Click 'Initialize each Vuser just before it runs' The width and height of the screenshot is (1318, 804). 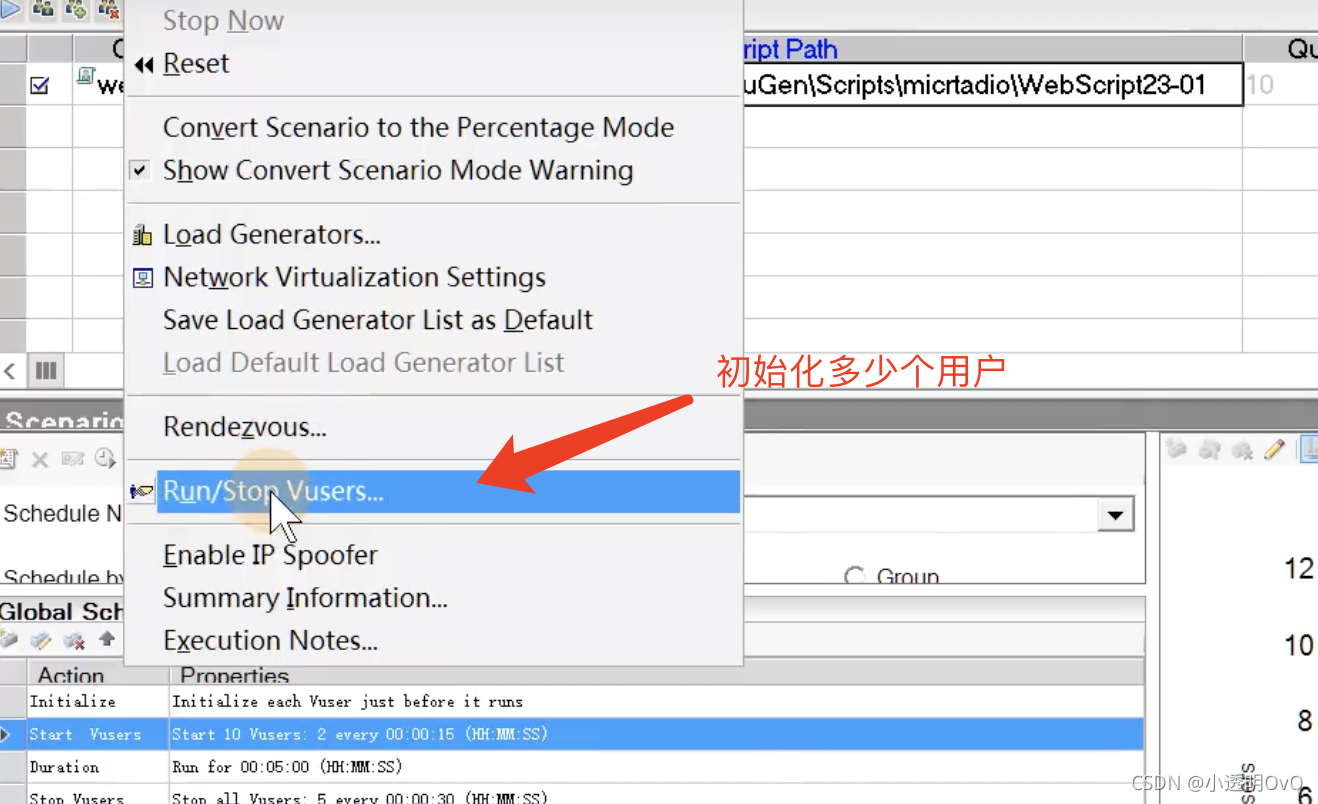point(347,702)
